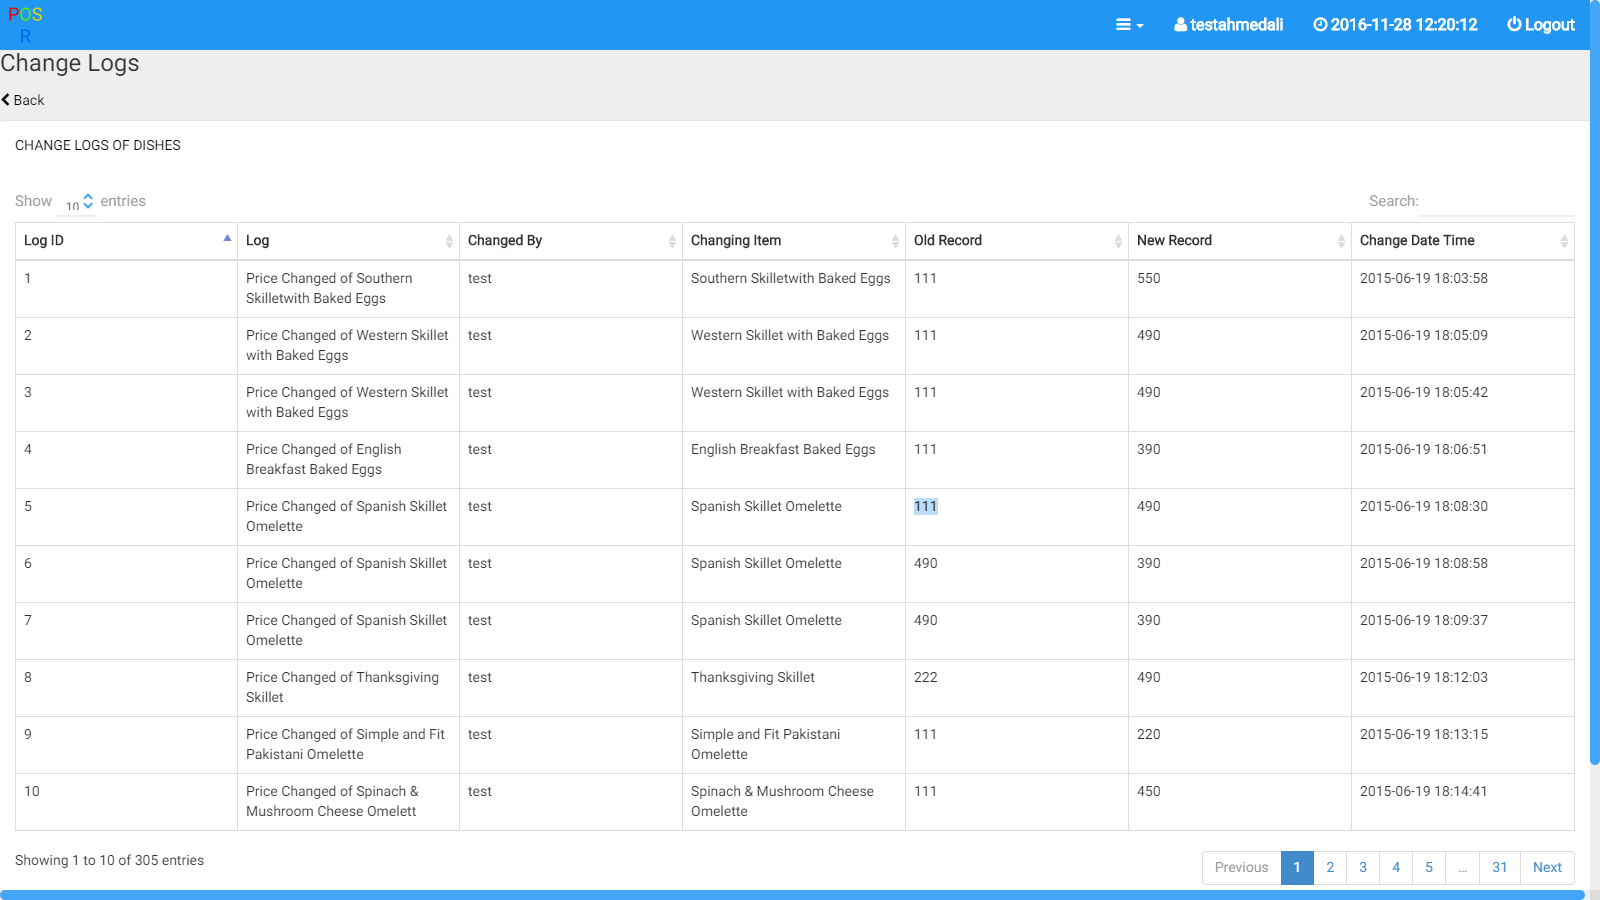Click the vertical page scrollbar

point(1594,400)
